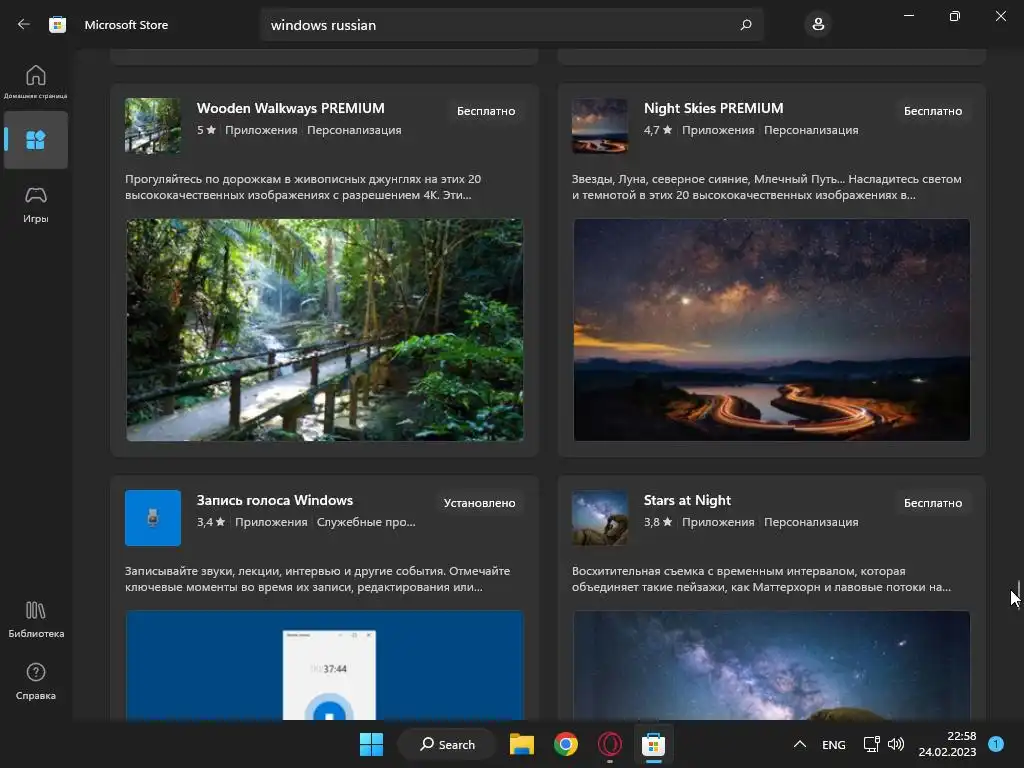Click Бесплатно button for Night Skies PREMIUM
The width and height of the screenshot is (1024, 768).
tap(933, 111)
